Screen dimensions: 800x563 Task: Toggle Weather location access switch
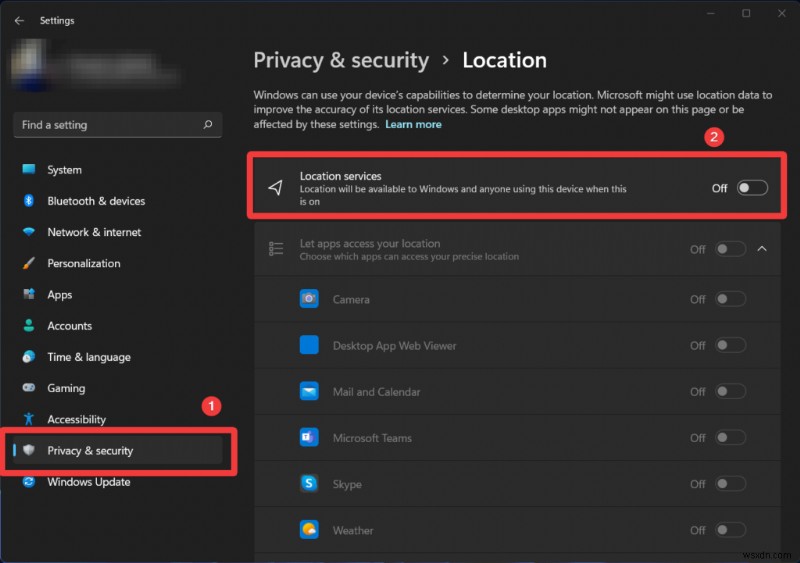(x=730, y=530)
